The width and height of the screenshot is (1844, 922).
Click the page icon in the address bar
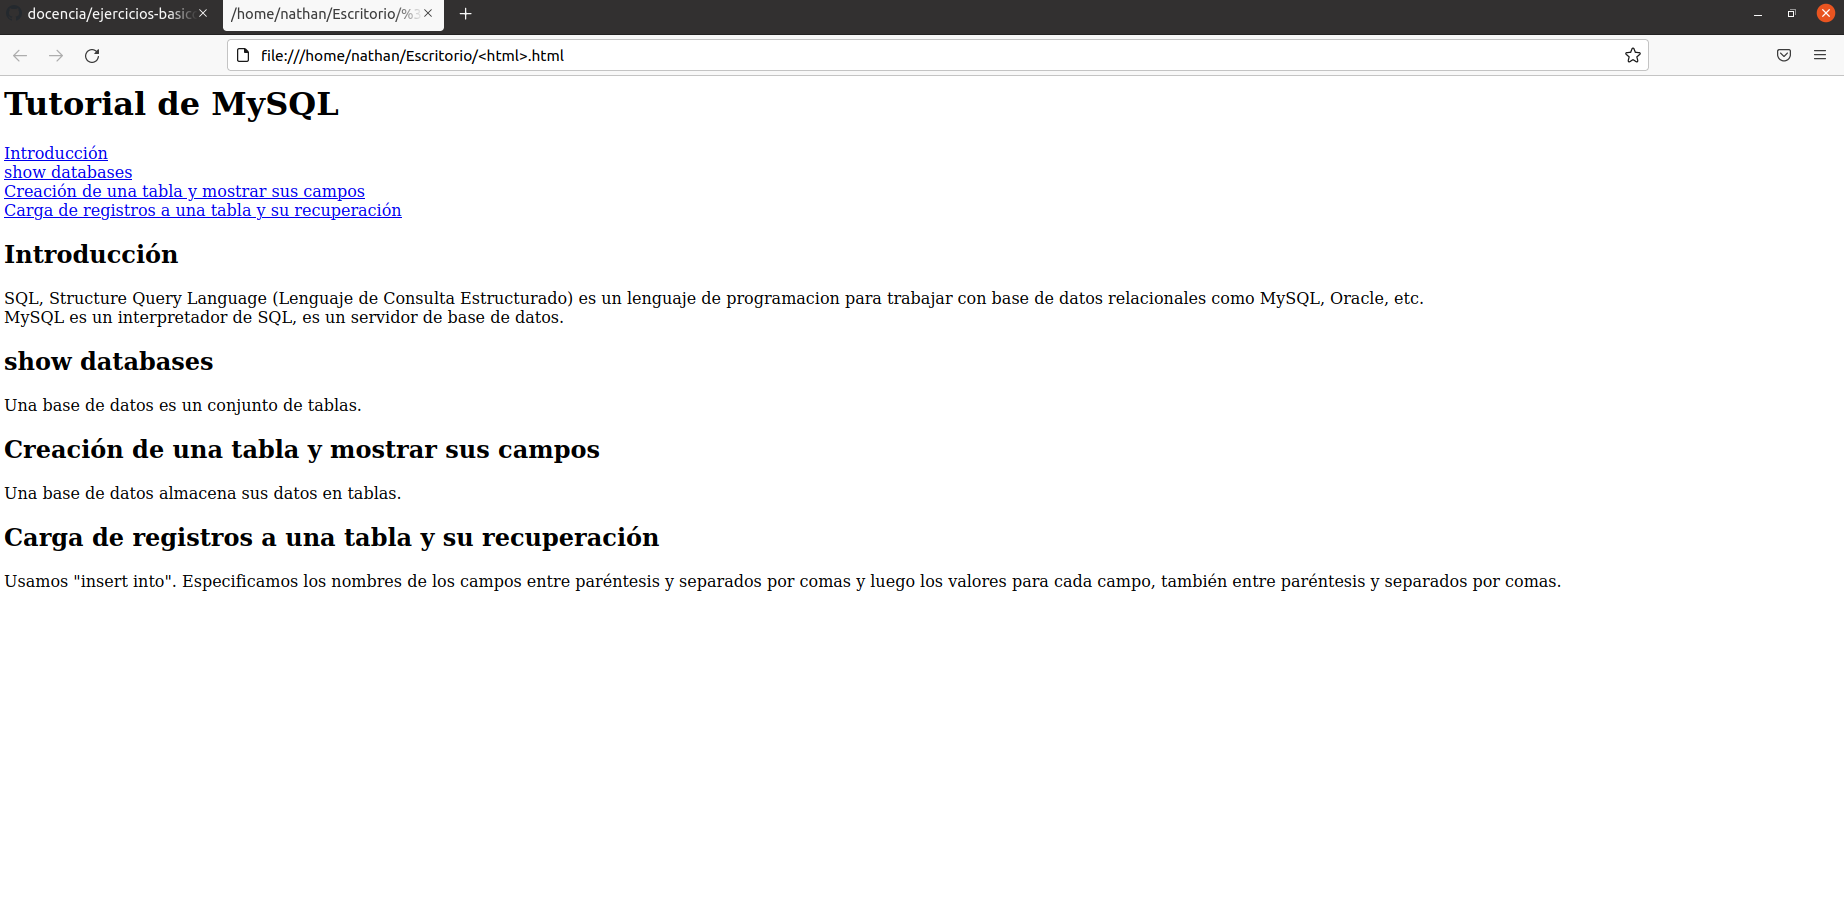243,55
